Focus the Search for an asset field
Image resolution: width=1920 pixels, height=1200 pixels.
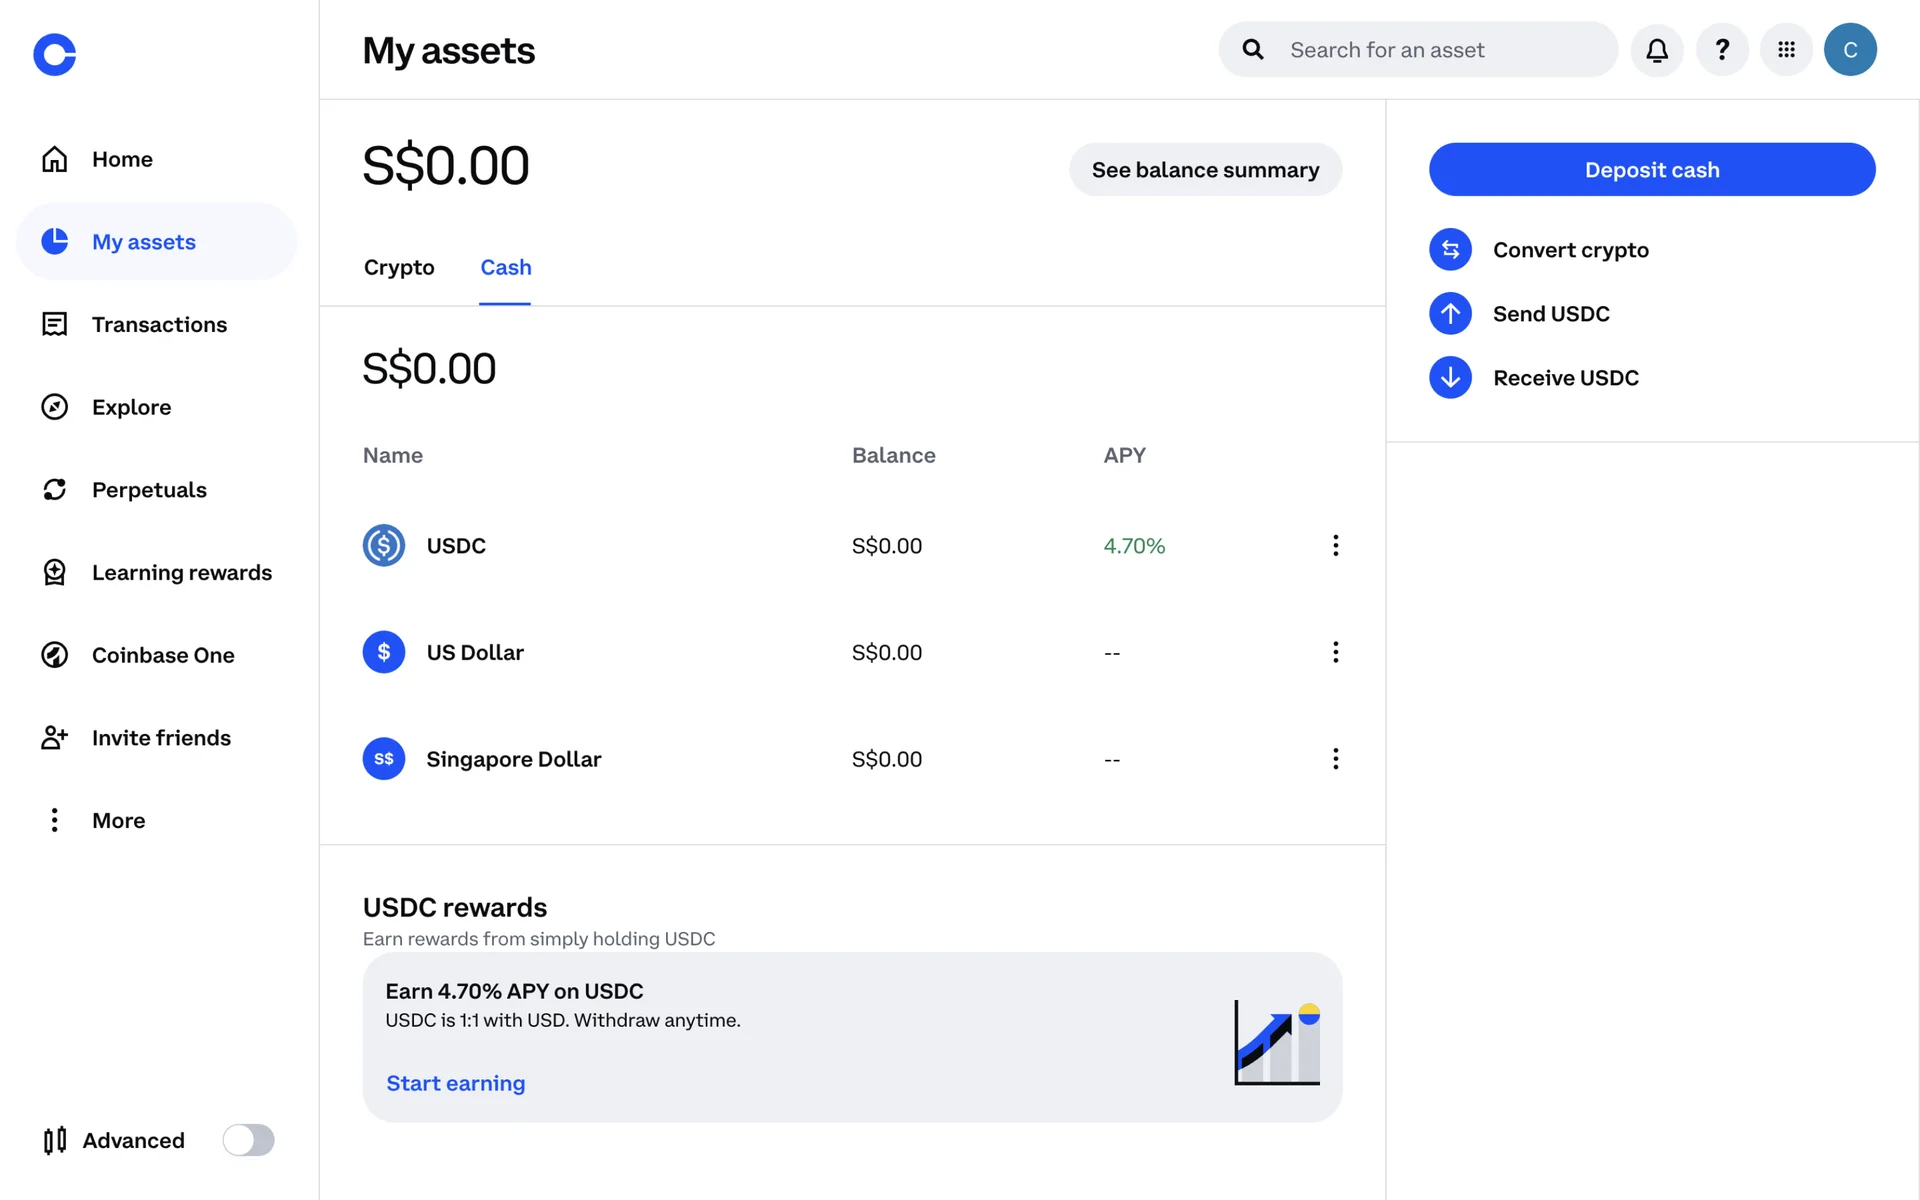click(1440, 50)
